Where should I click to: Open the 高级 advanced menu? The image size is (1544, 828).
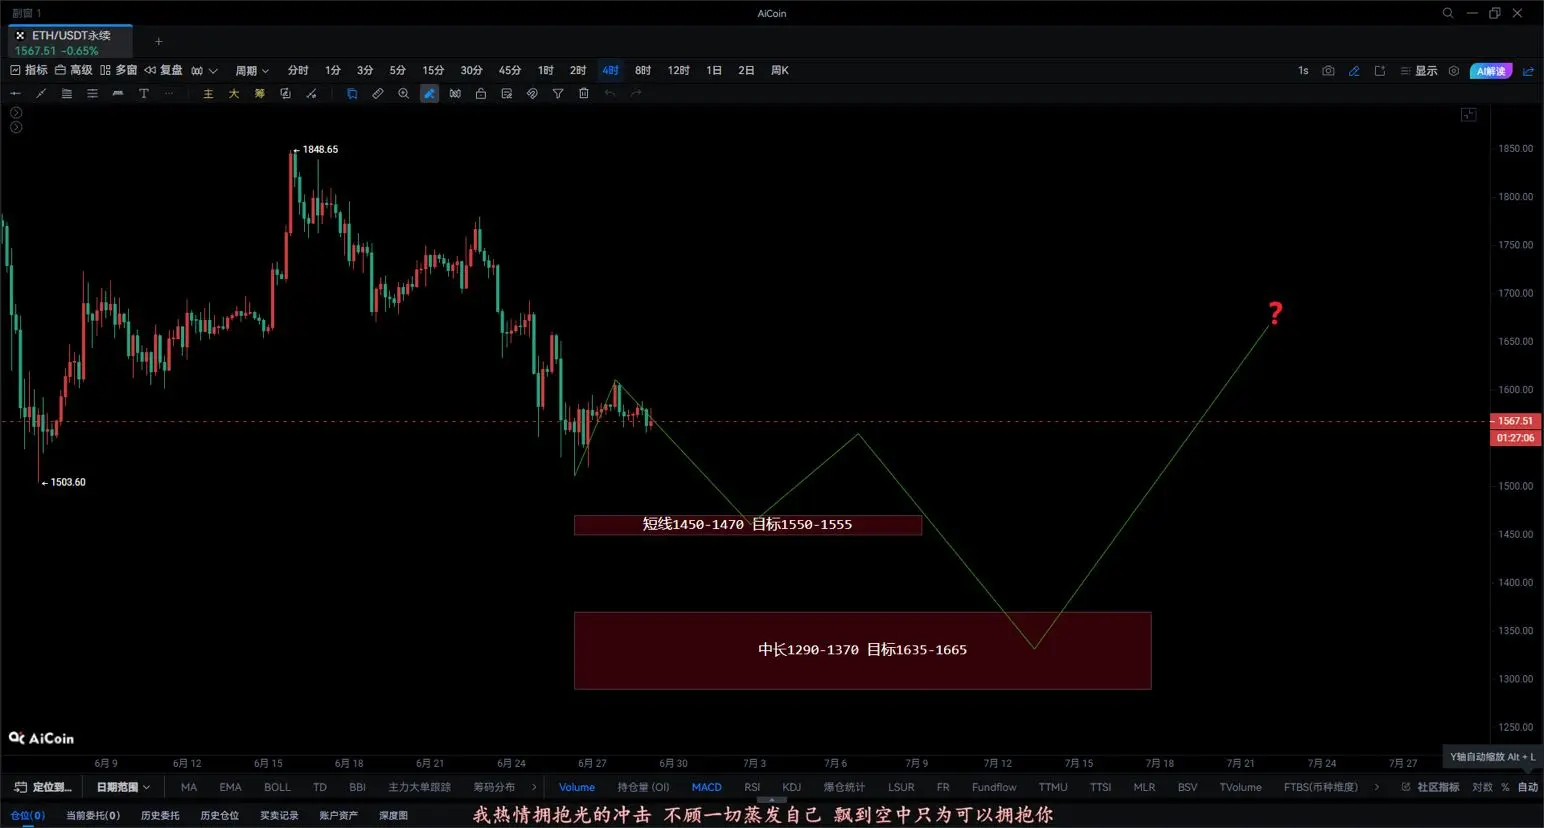tap(74, 71)
